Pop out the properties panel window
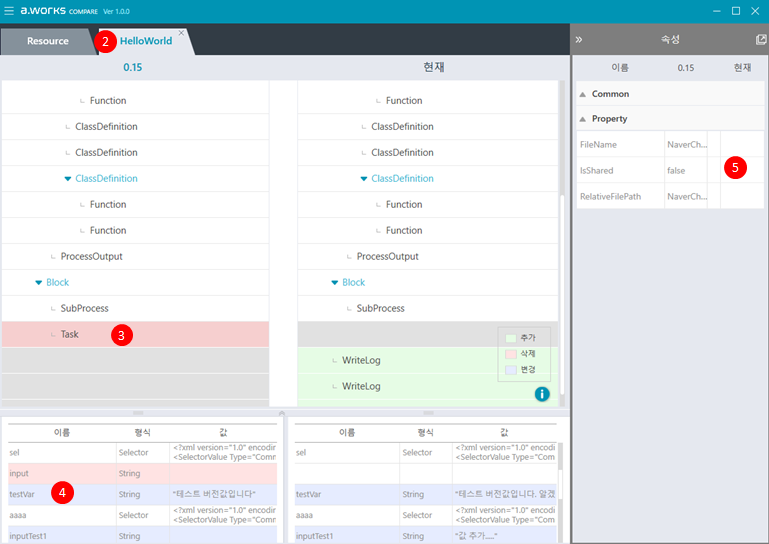 point(761,40)
